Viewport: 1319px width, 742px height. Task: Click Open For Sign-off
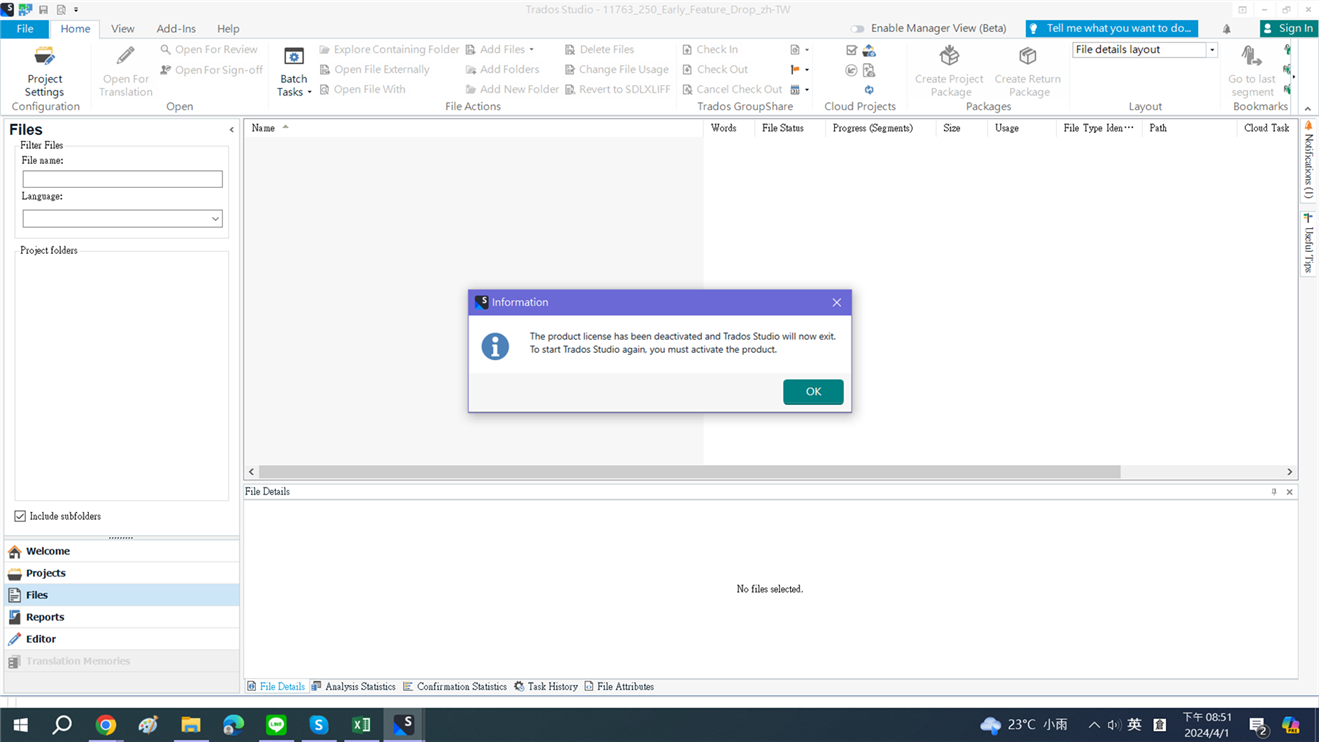pyautogui.click(x=211, y=70)
